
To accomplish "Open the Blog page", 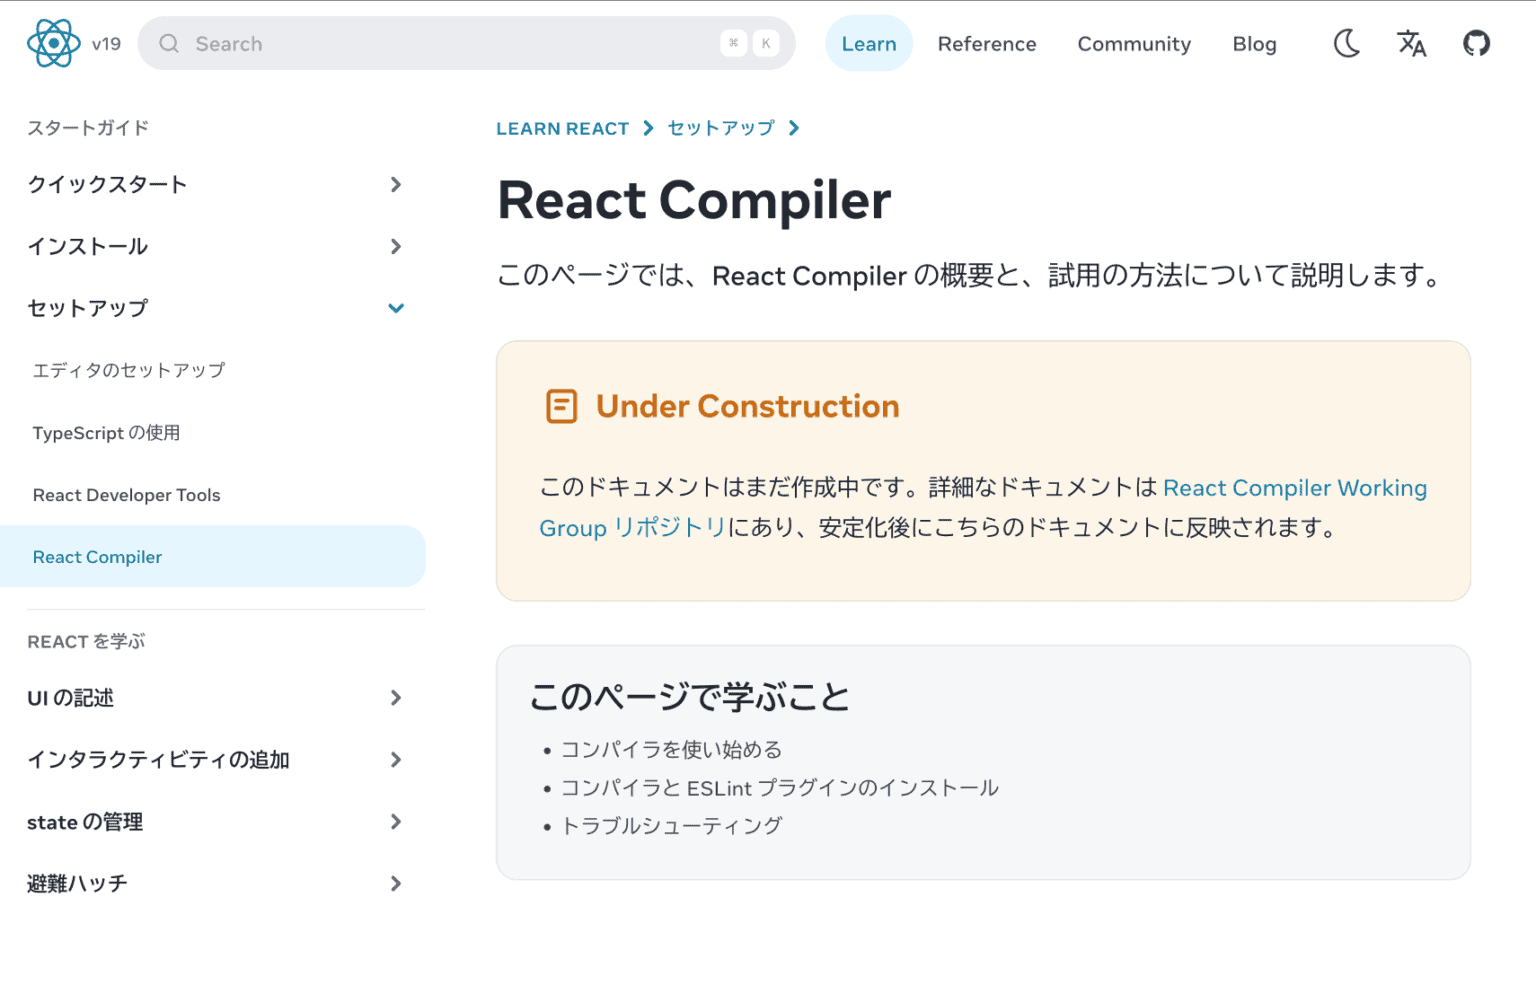I will point(1254,43).
